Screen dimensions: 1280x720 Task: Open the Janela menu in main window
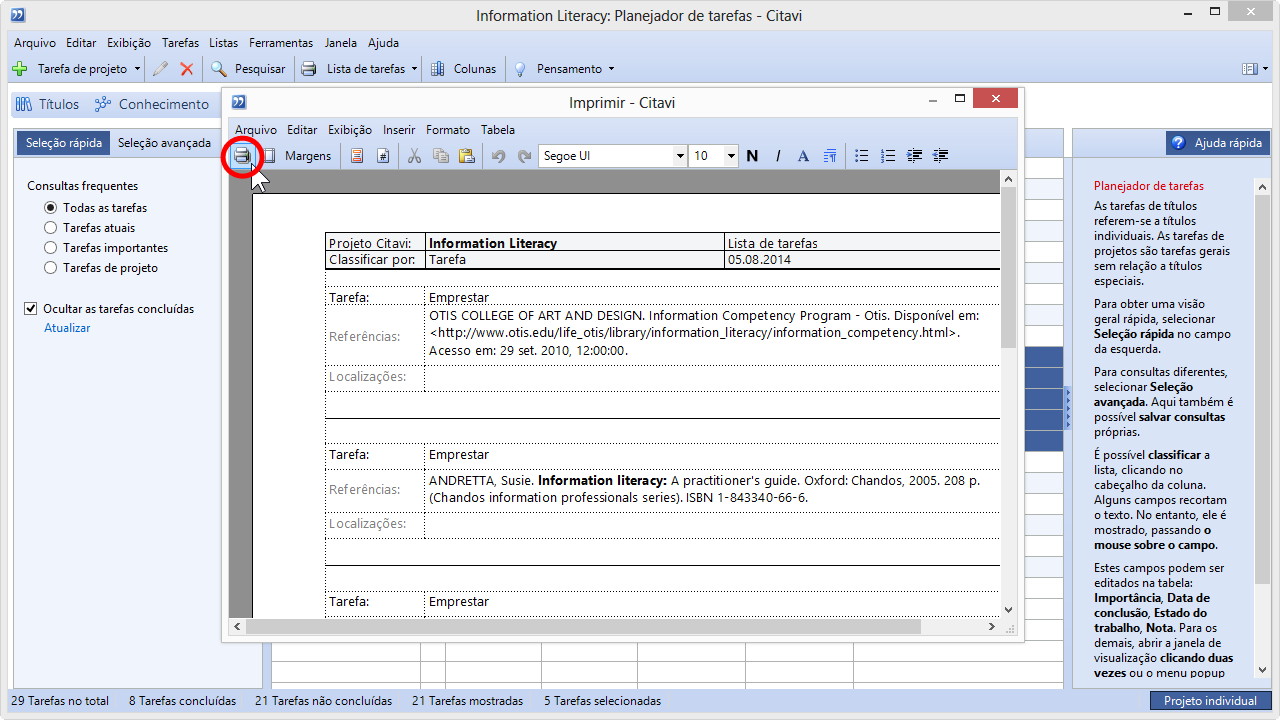coord(341,43)
